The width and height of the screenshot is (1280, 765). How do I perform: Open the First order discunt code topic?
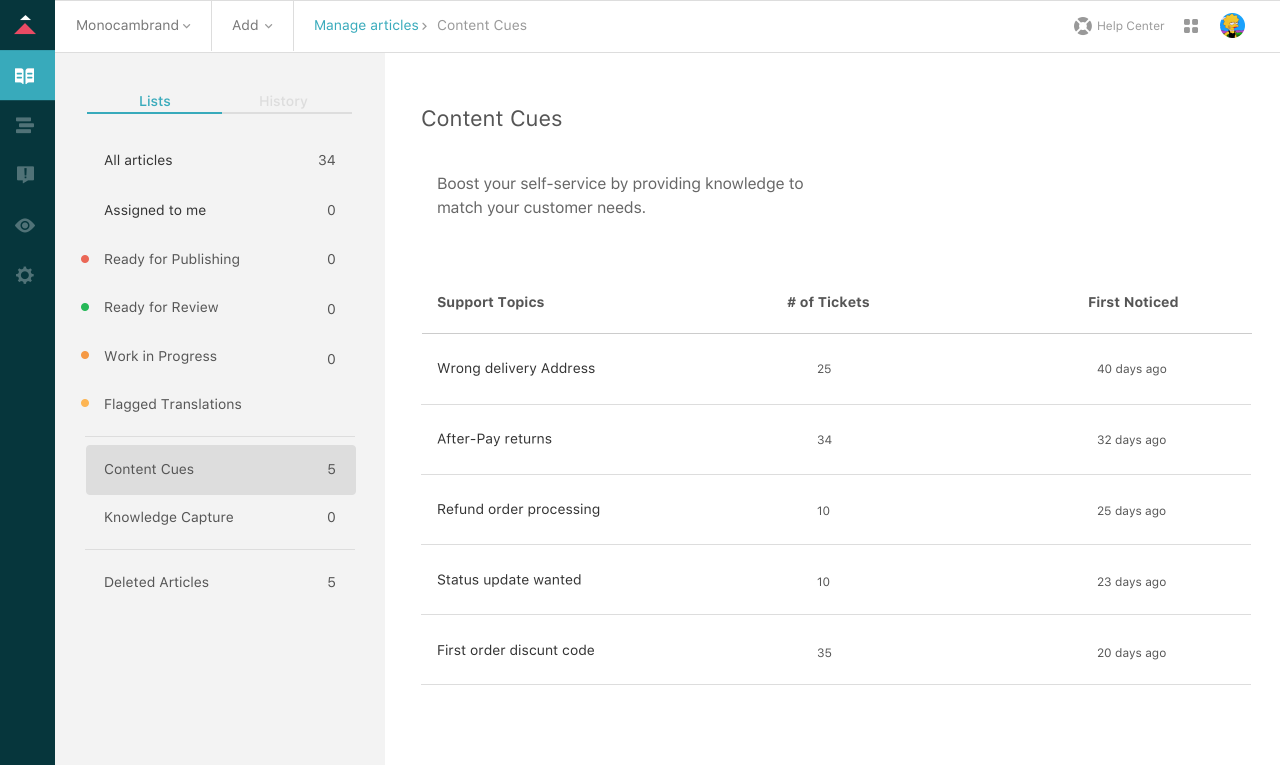click(516, 650)
